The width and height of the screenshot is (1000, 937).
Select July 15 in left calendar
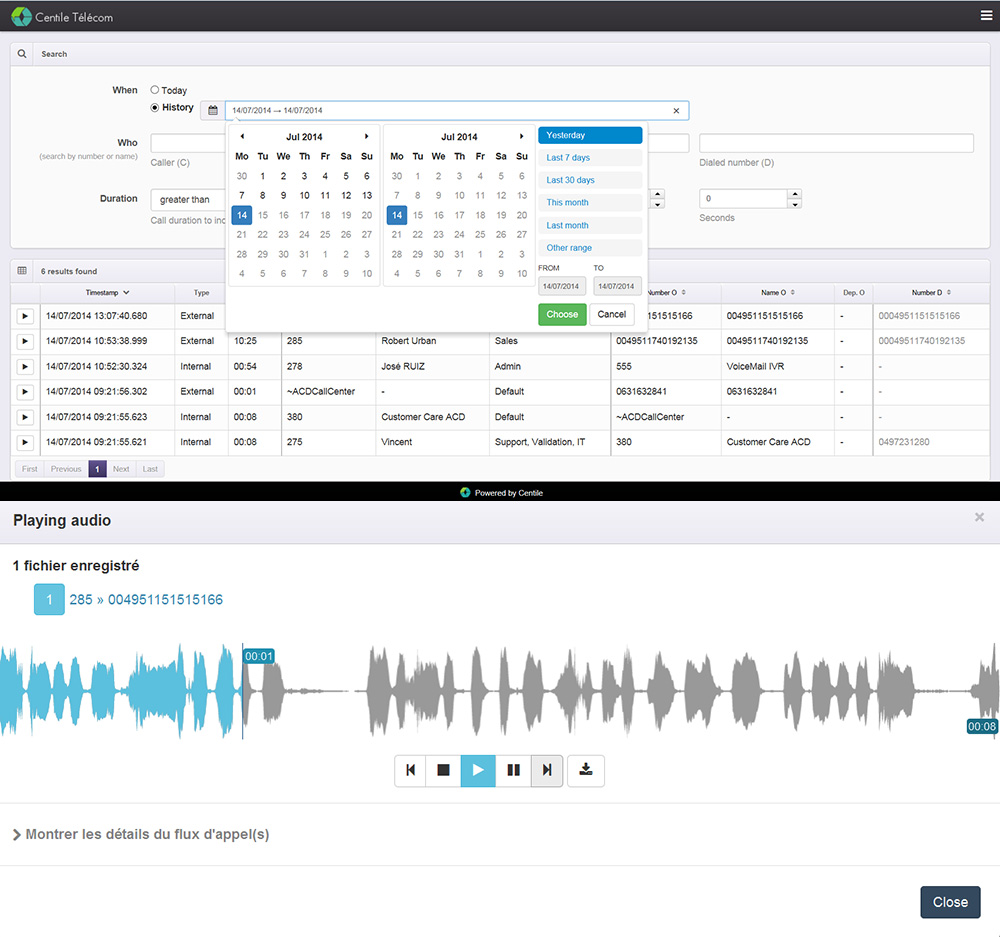click(x=263, y=216)
